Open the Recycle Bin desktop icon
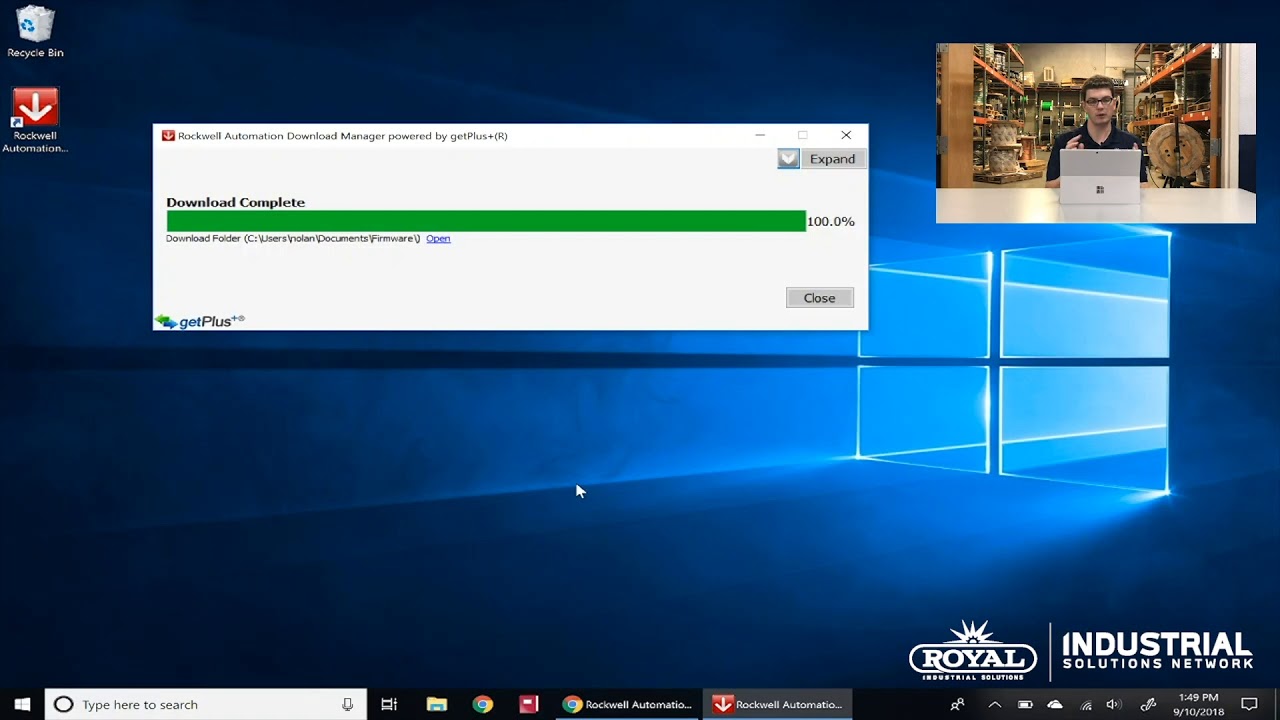 click(x=35, y=31)
